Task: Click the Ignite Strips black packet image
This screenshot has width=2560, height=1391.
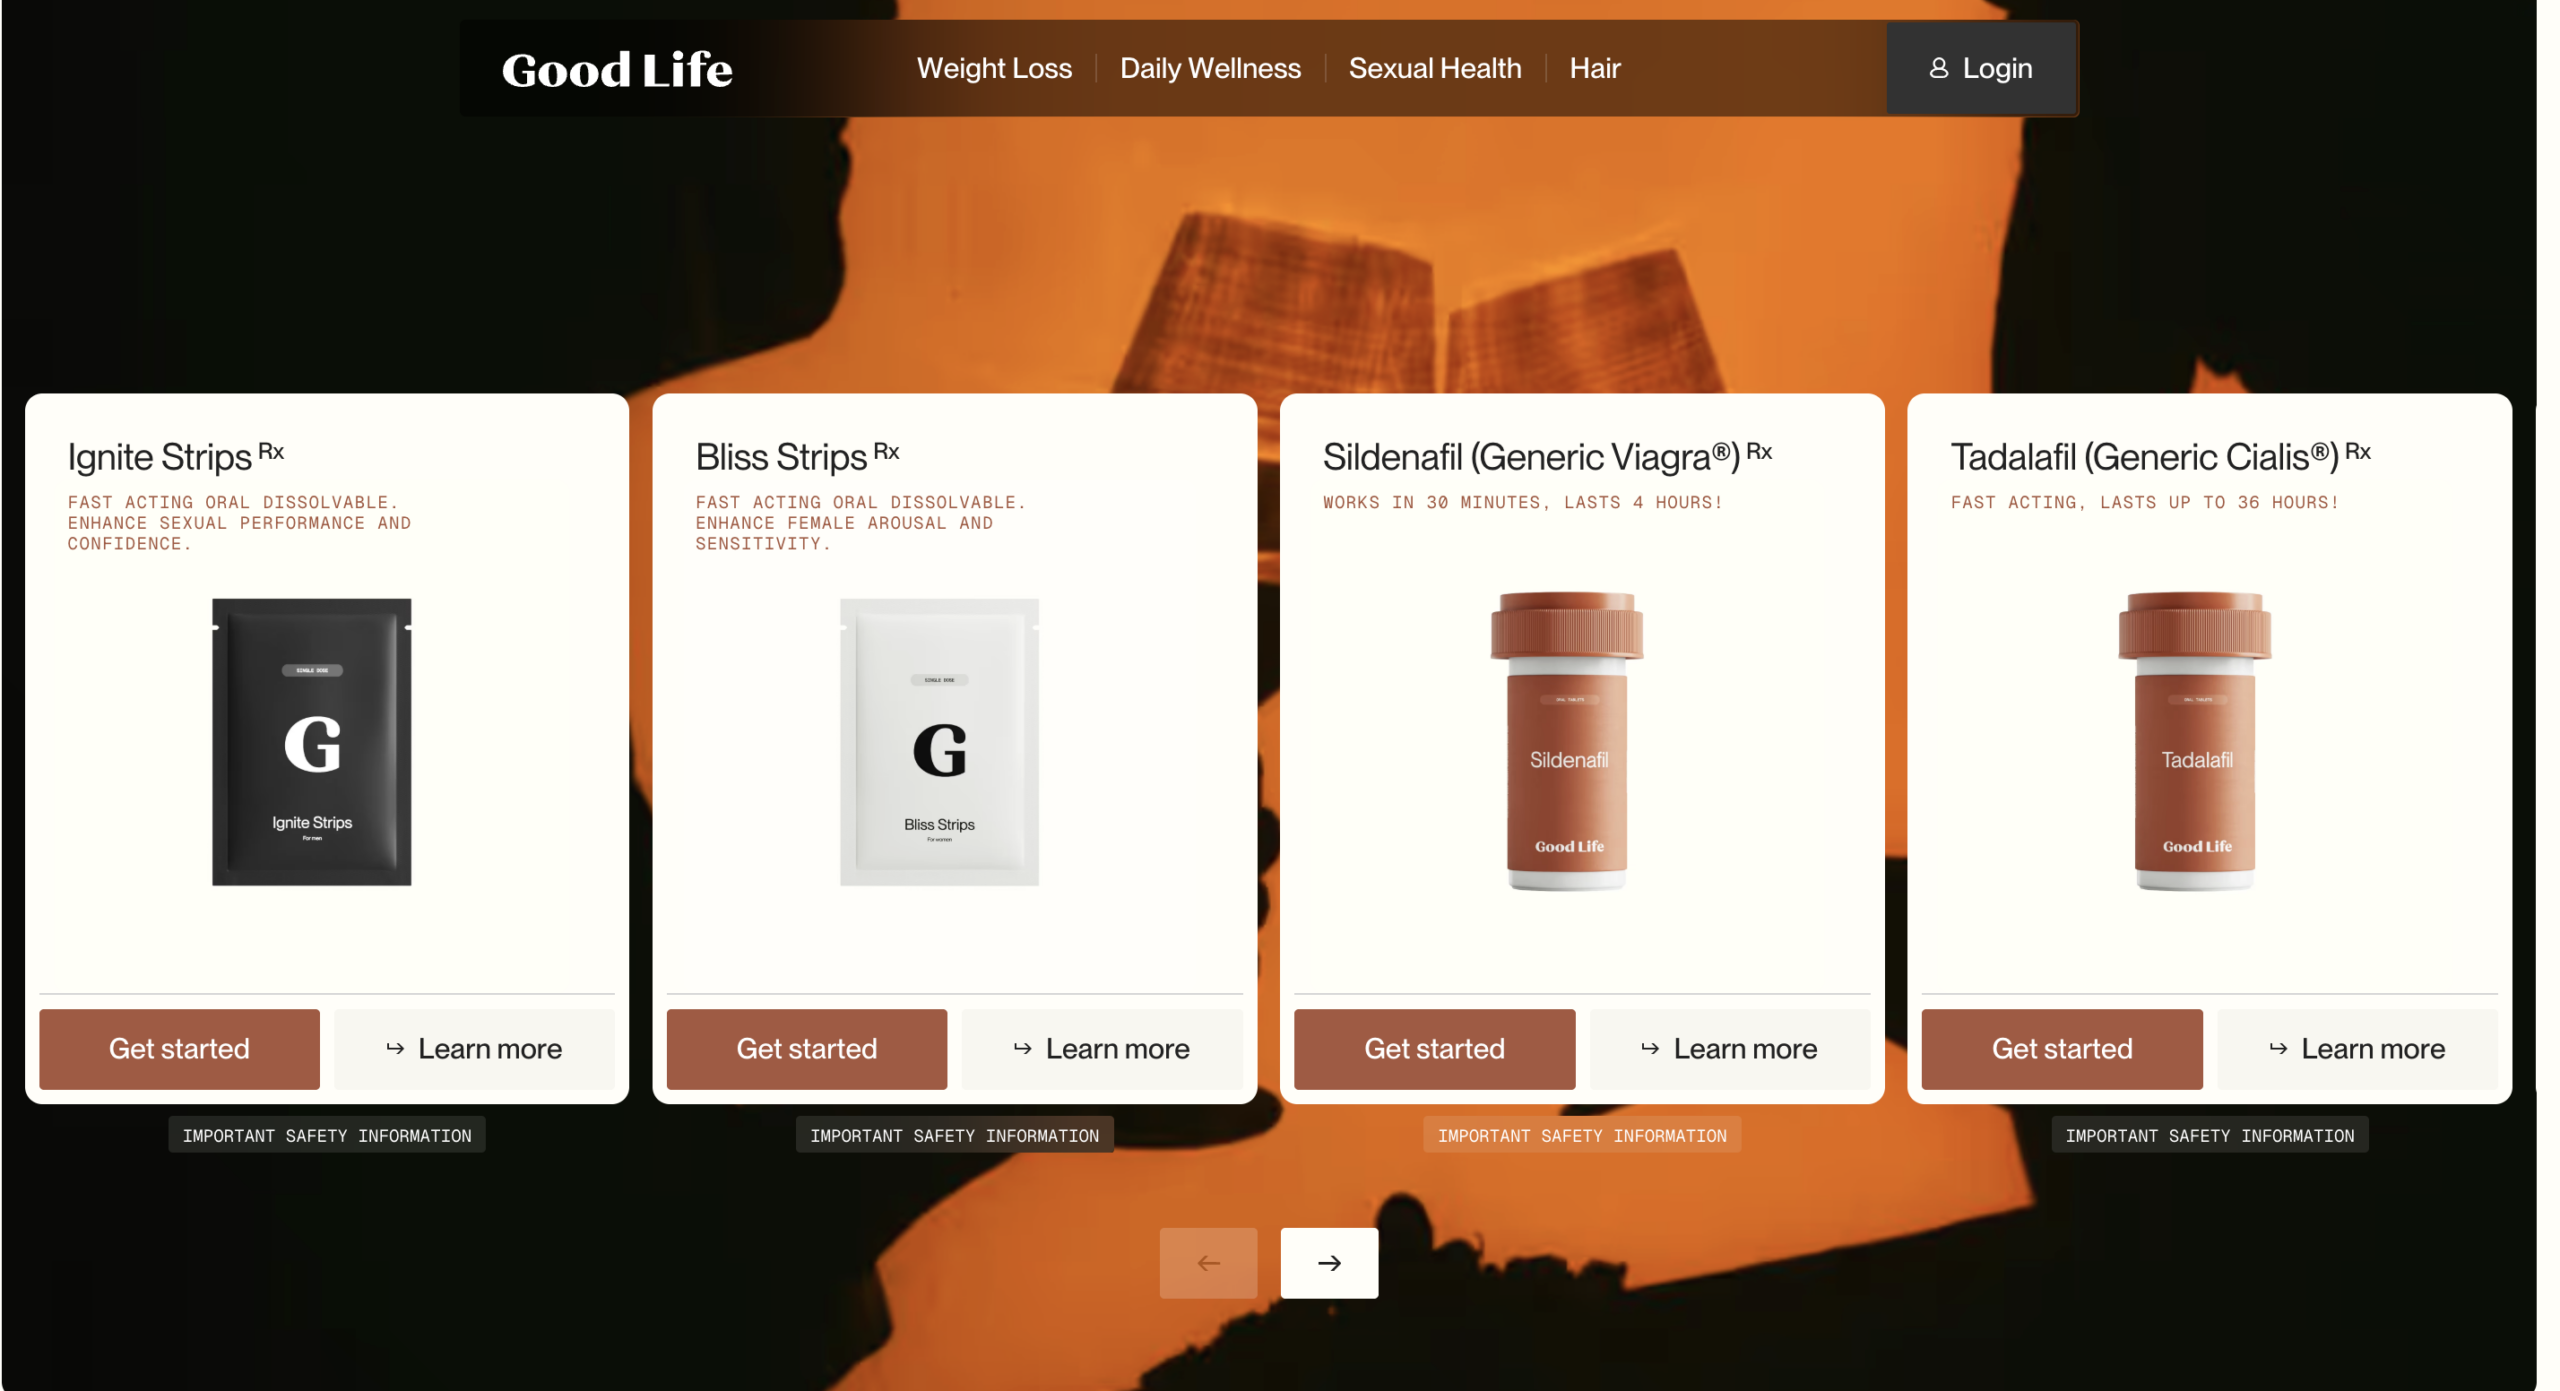Action: [x=311, y=741]
